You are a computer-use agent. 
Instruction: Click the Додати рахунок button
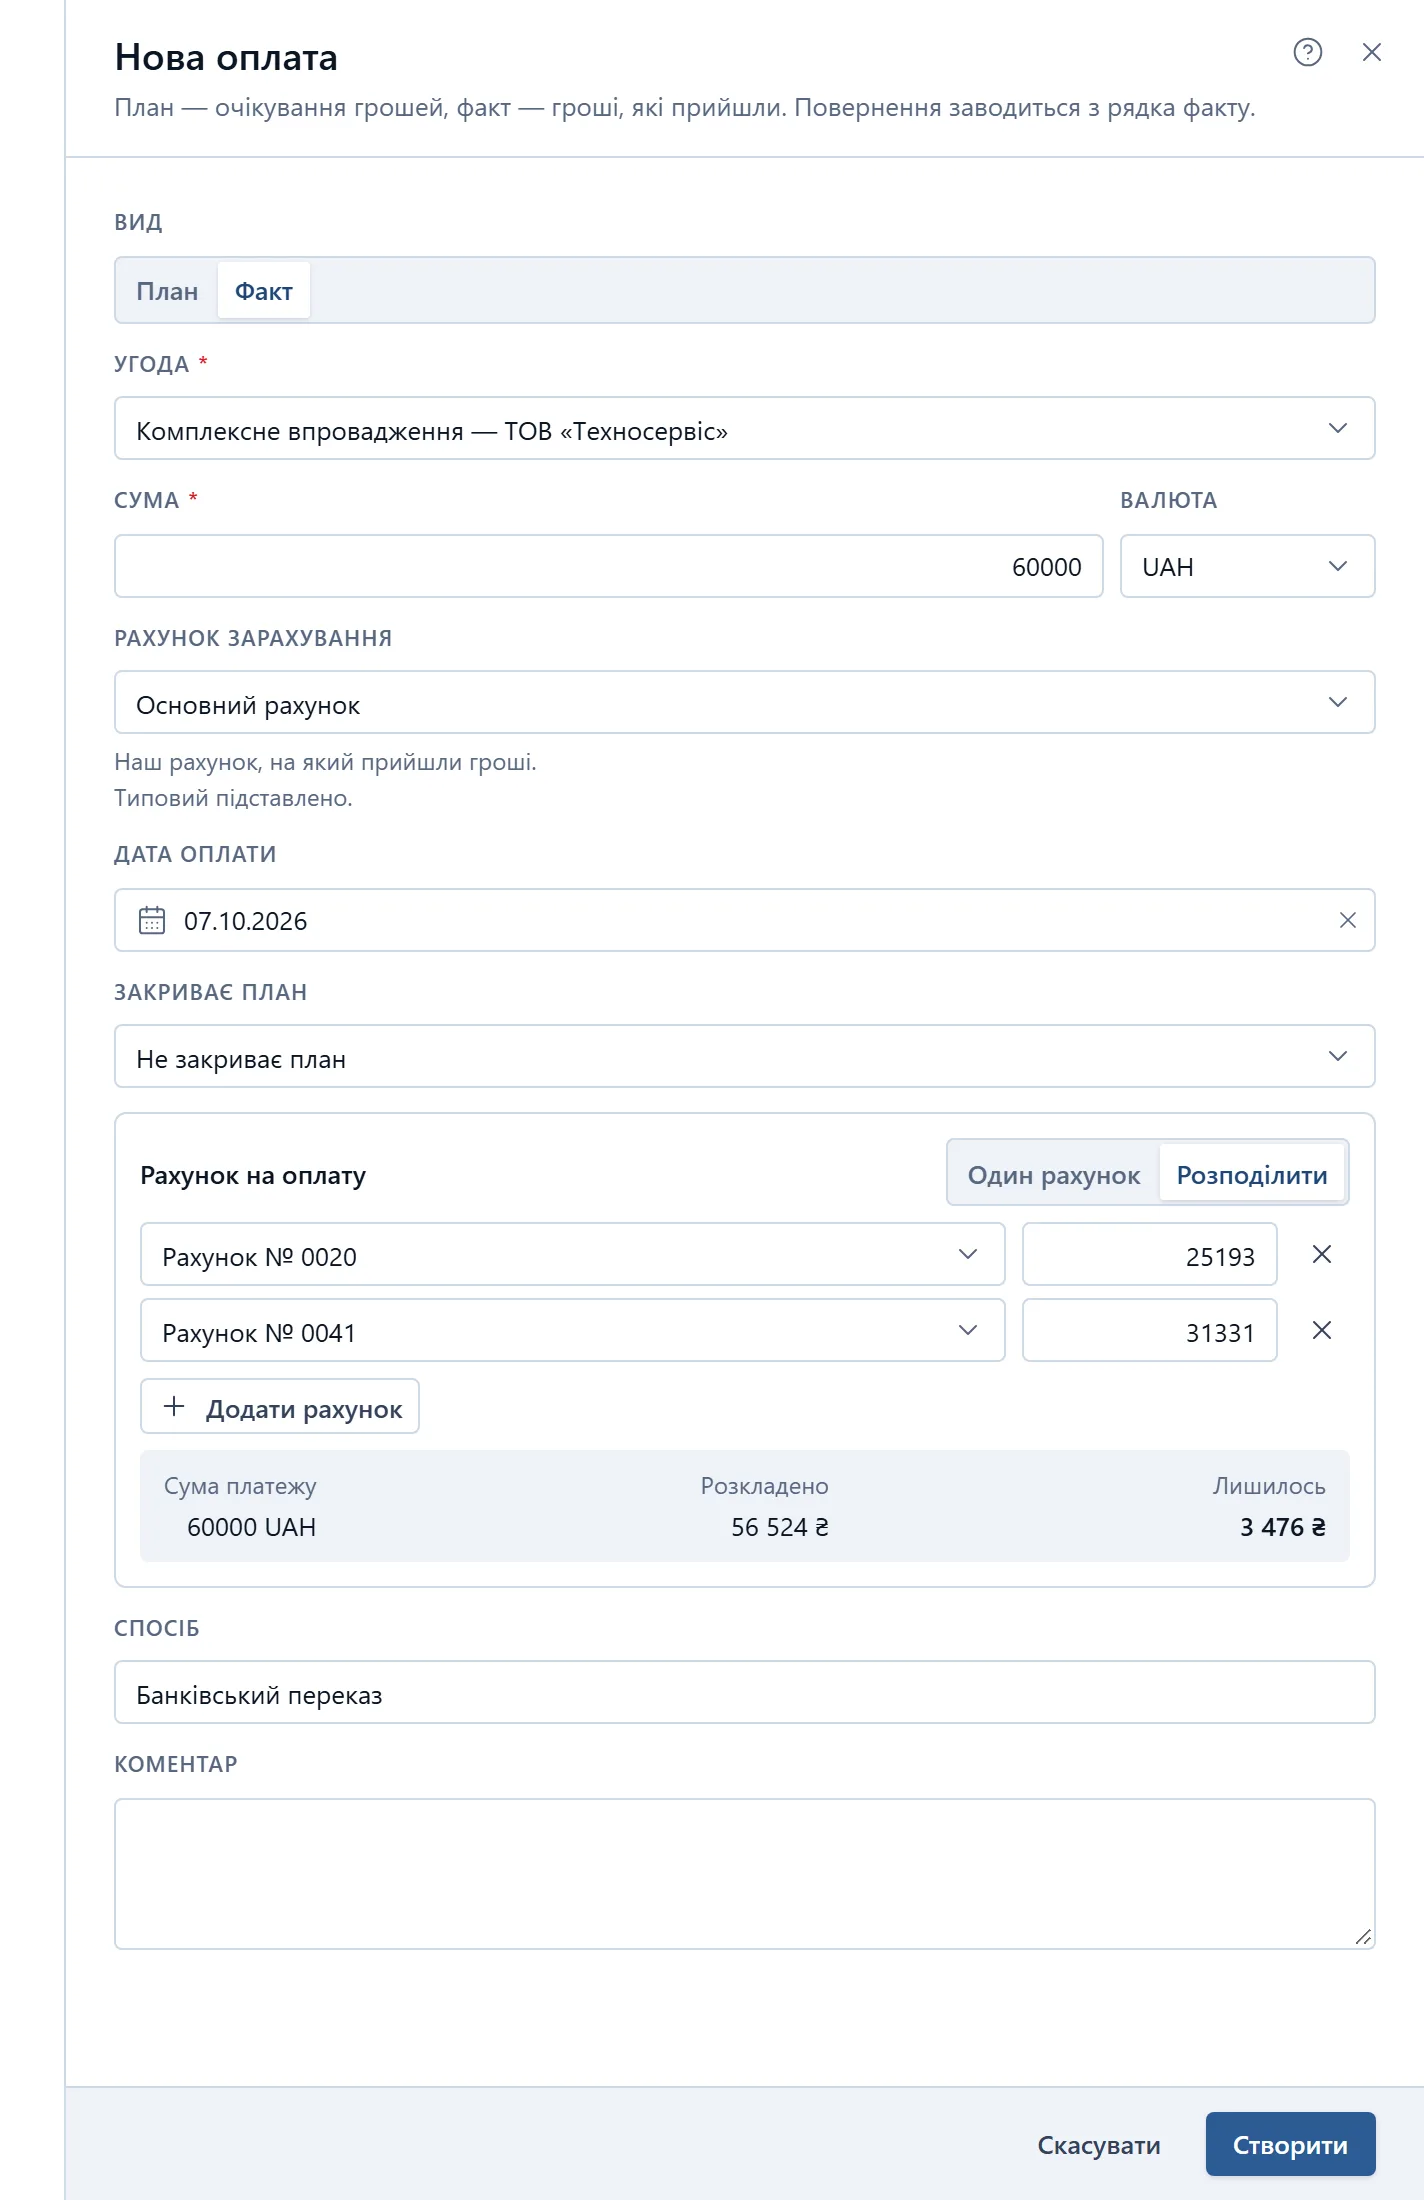tap(280, 1407)
